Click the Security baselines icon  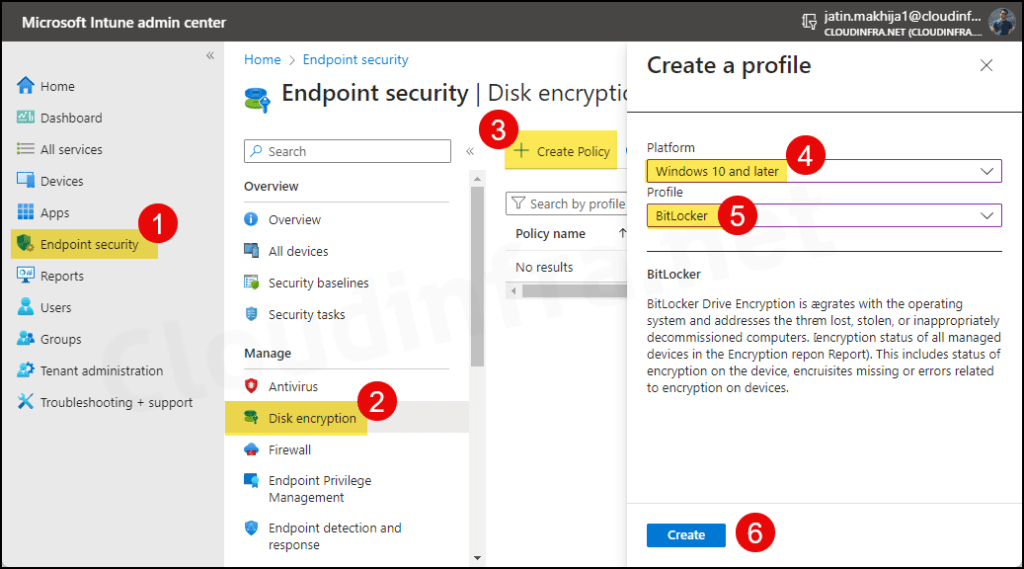(251, 282)
